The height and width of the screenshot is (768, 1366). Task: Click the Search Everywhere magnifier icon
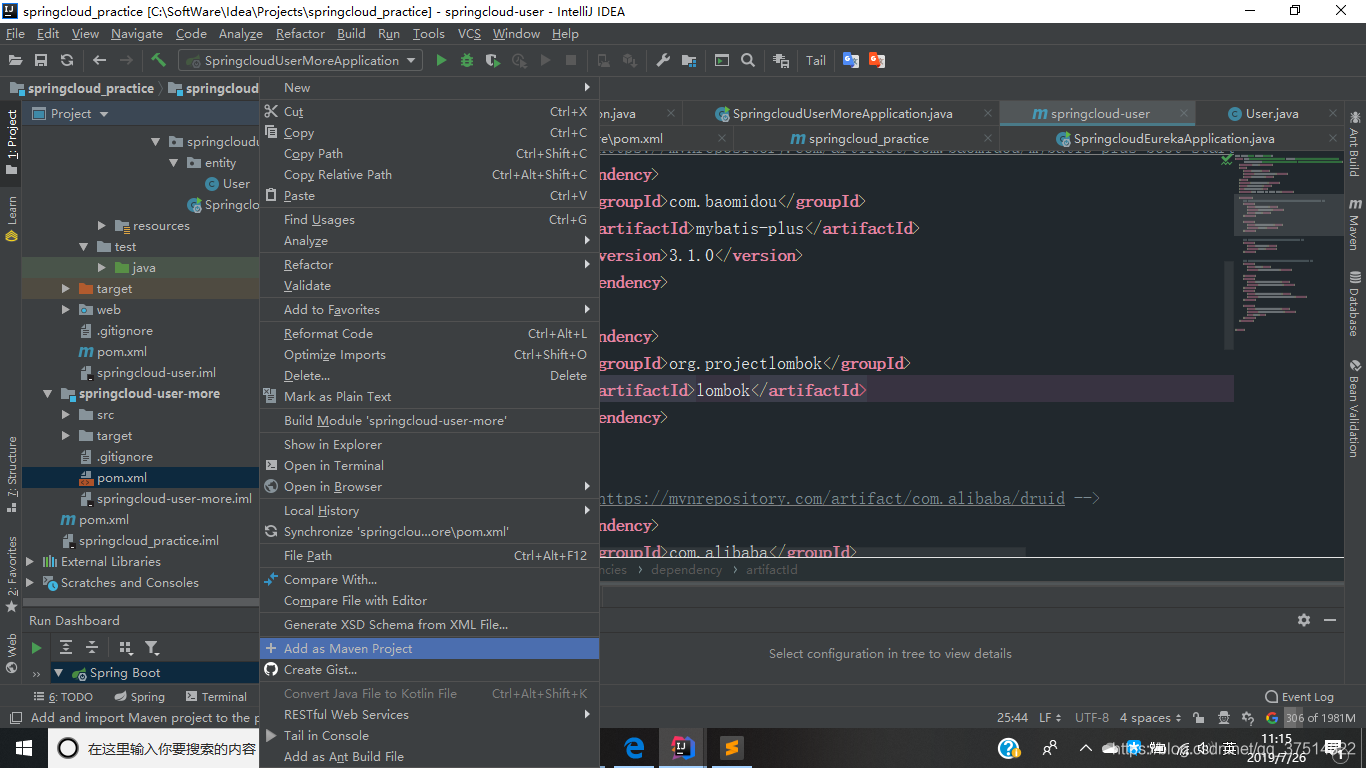point(748,60)
